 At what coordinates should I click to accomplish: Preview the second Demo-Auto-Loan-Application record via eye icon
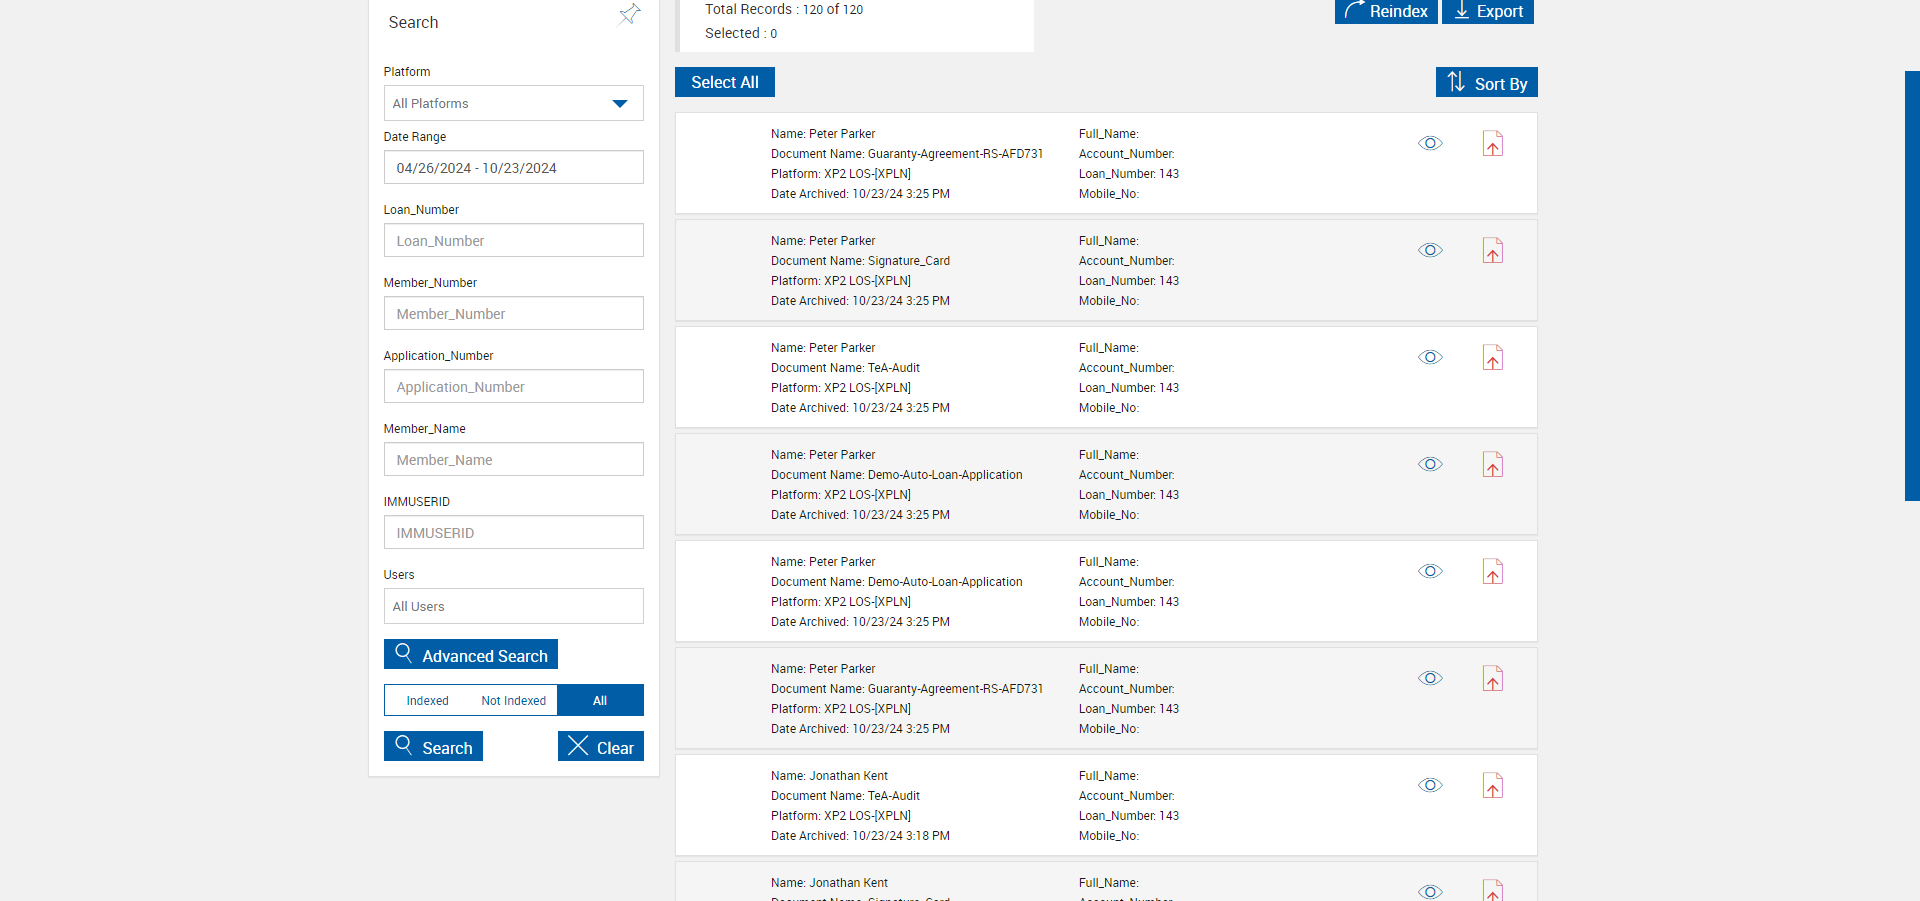[1430, 571]
